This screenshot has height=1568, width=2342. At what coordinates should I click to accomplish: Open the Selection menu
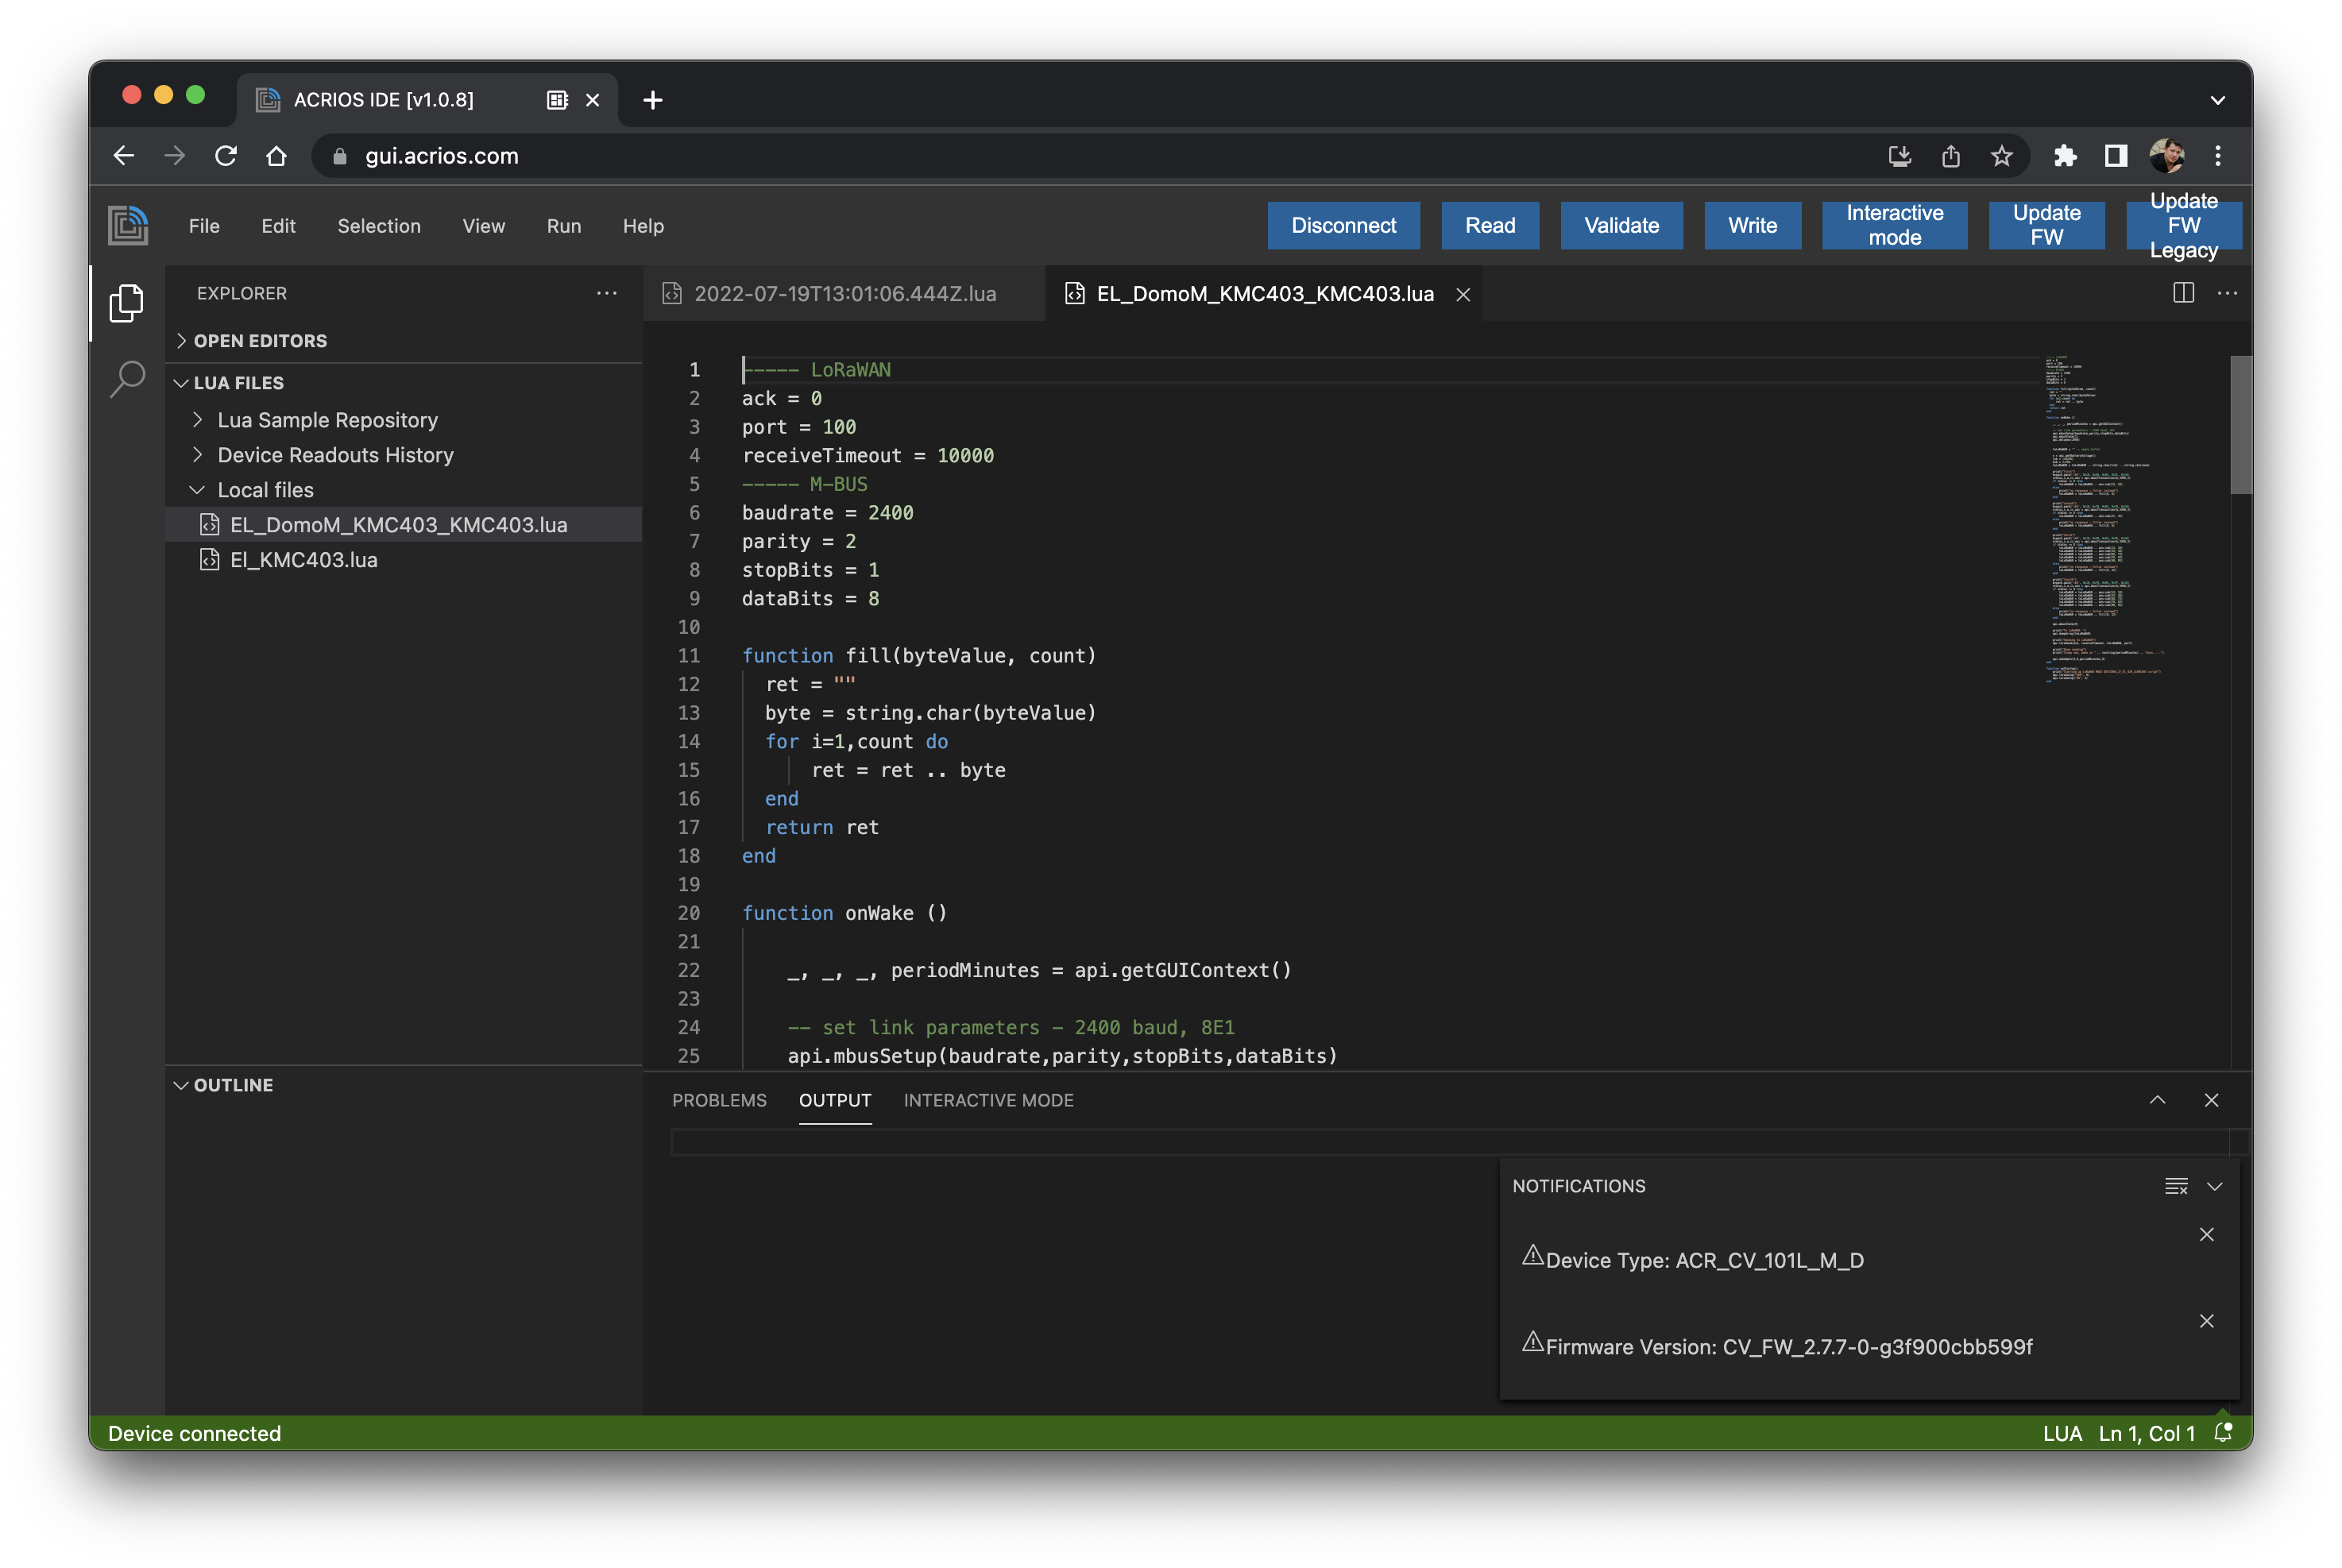[x=378, y=226]
